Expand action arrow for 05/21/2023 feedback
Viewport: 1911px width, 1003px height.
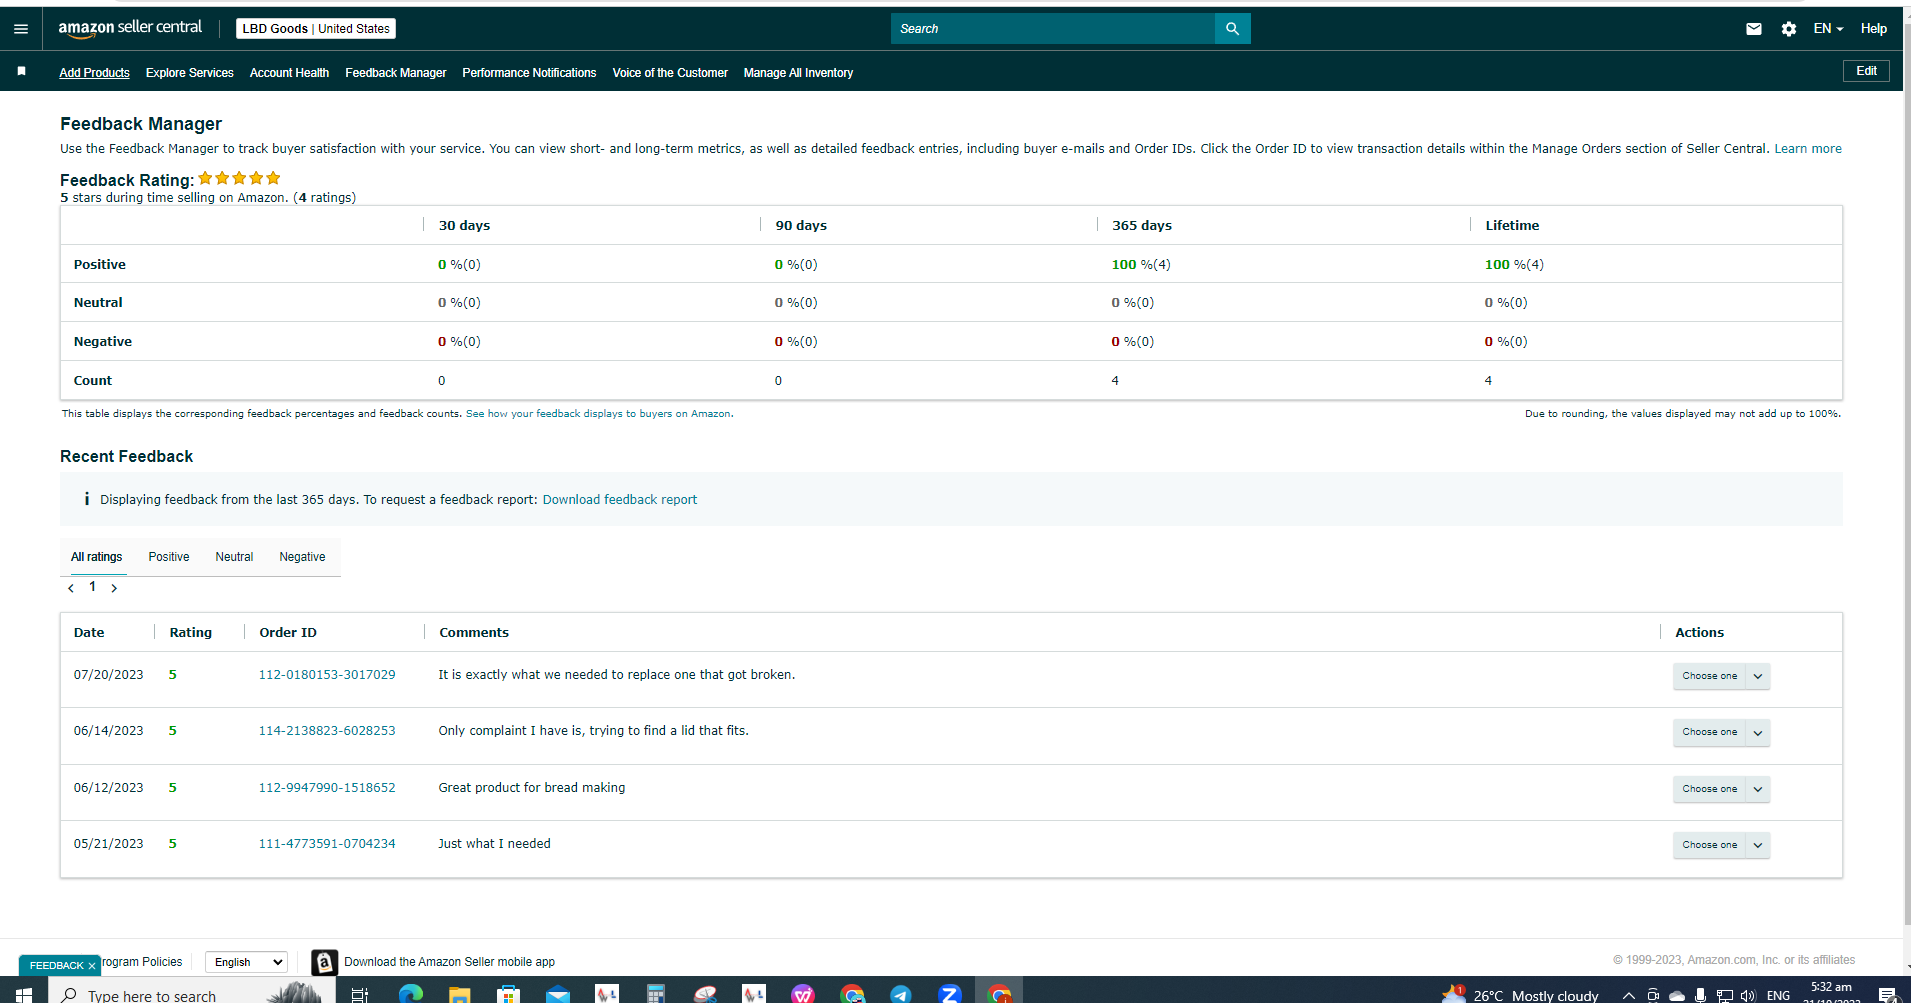click(1758, 845)
